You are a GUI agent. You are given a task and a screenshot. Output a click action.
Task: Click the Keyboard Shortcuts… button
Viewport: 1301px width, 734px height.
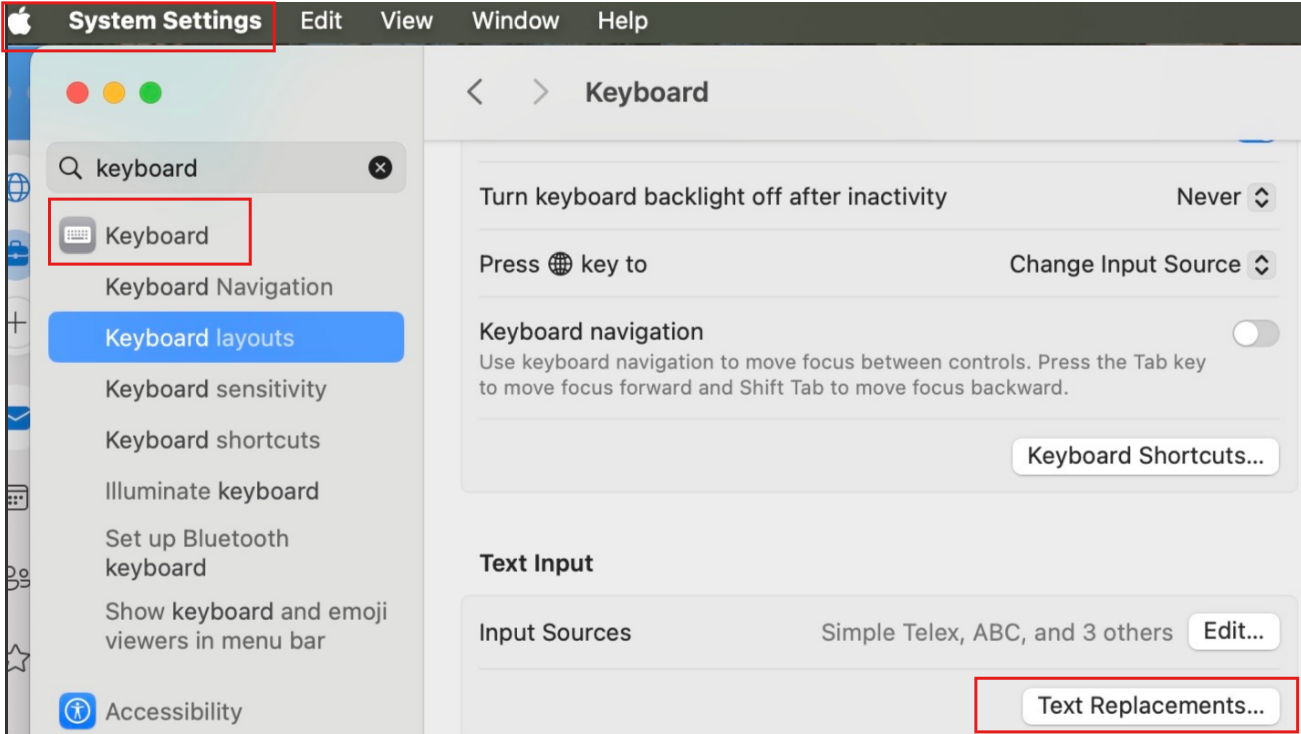pos(1146,456)
